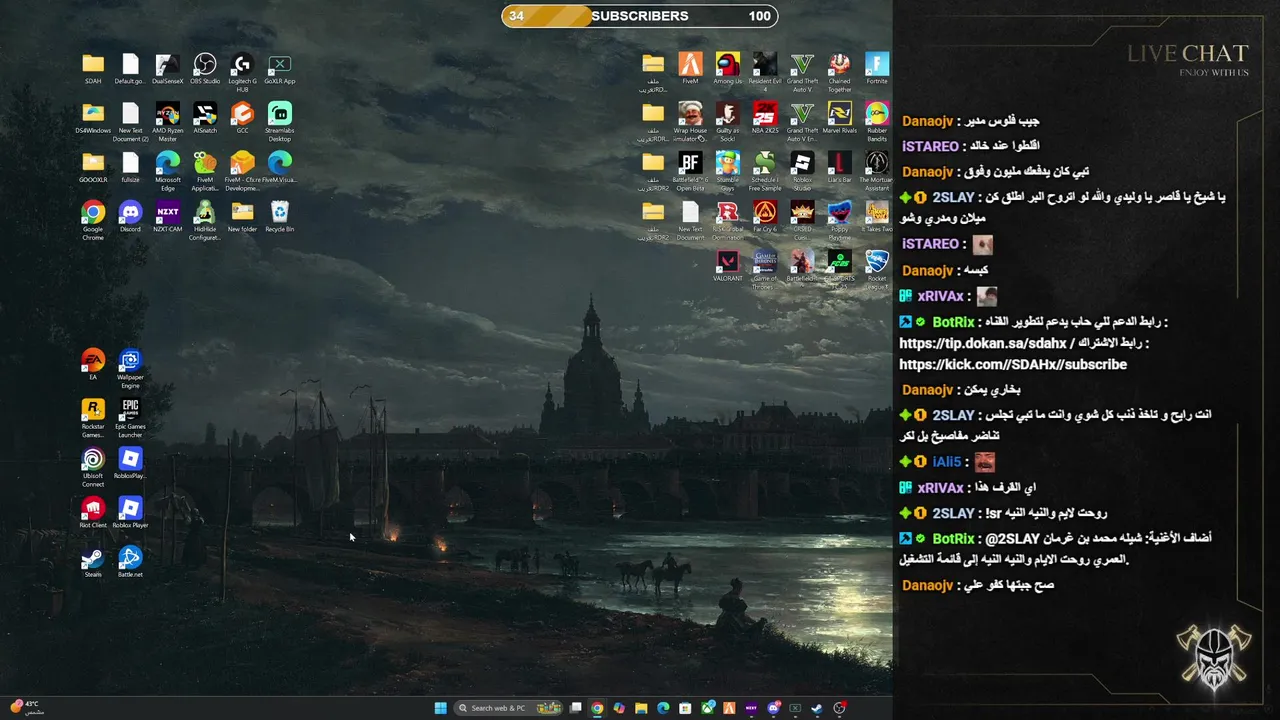1280x720 pixels.
Task: Click the Search web & PC box
Action: coord(507,708)
